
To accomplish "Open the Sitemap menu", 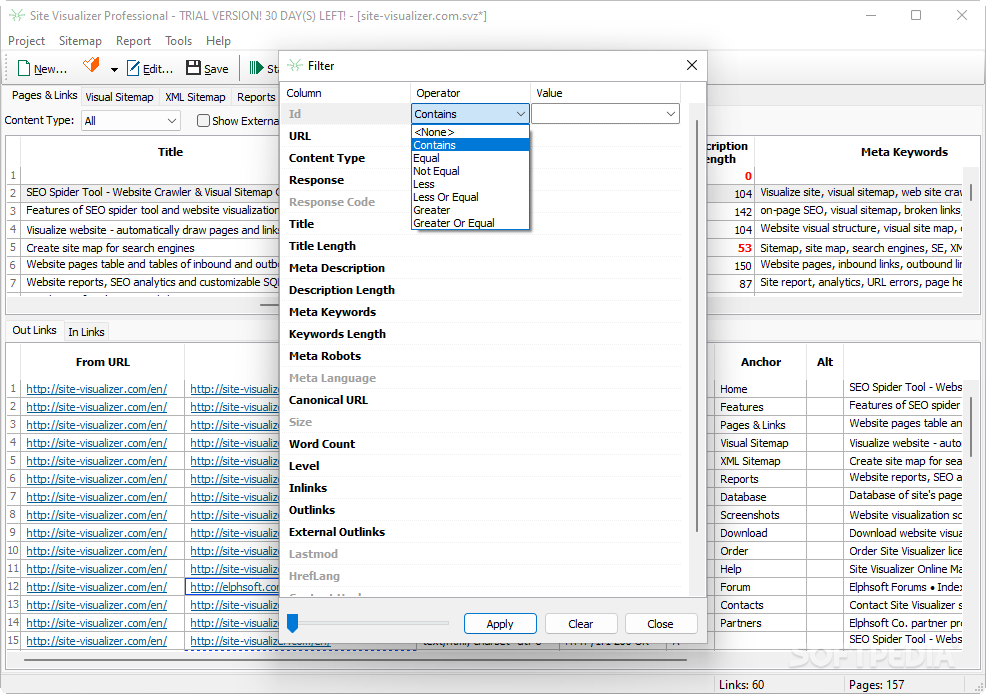I will (80, 41).
